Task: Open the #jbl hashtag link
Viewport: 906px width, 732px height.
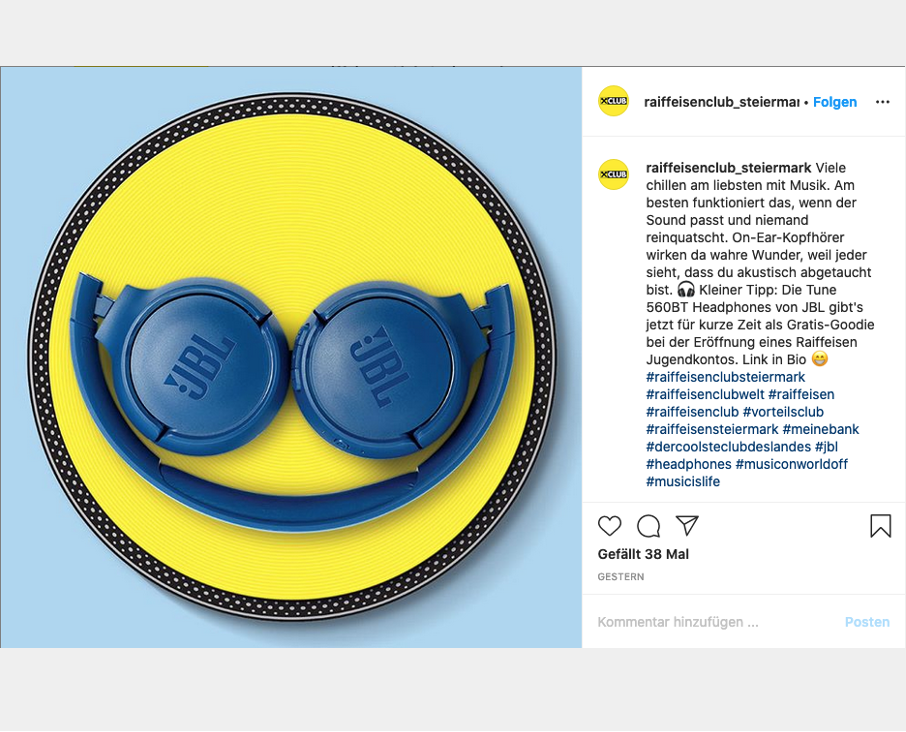Action: (x=826, y=447)
